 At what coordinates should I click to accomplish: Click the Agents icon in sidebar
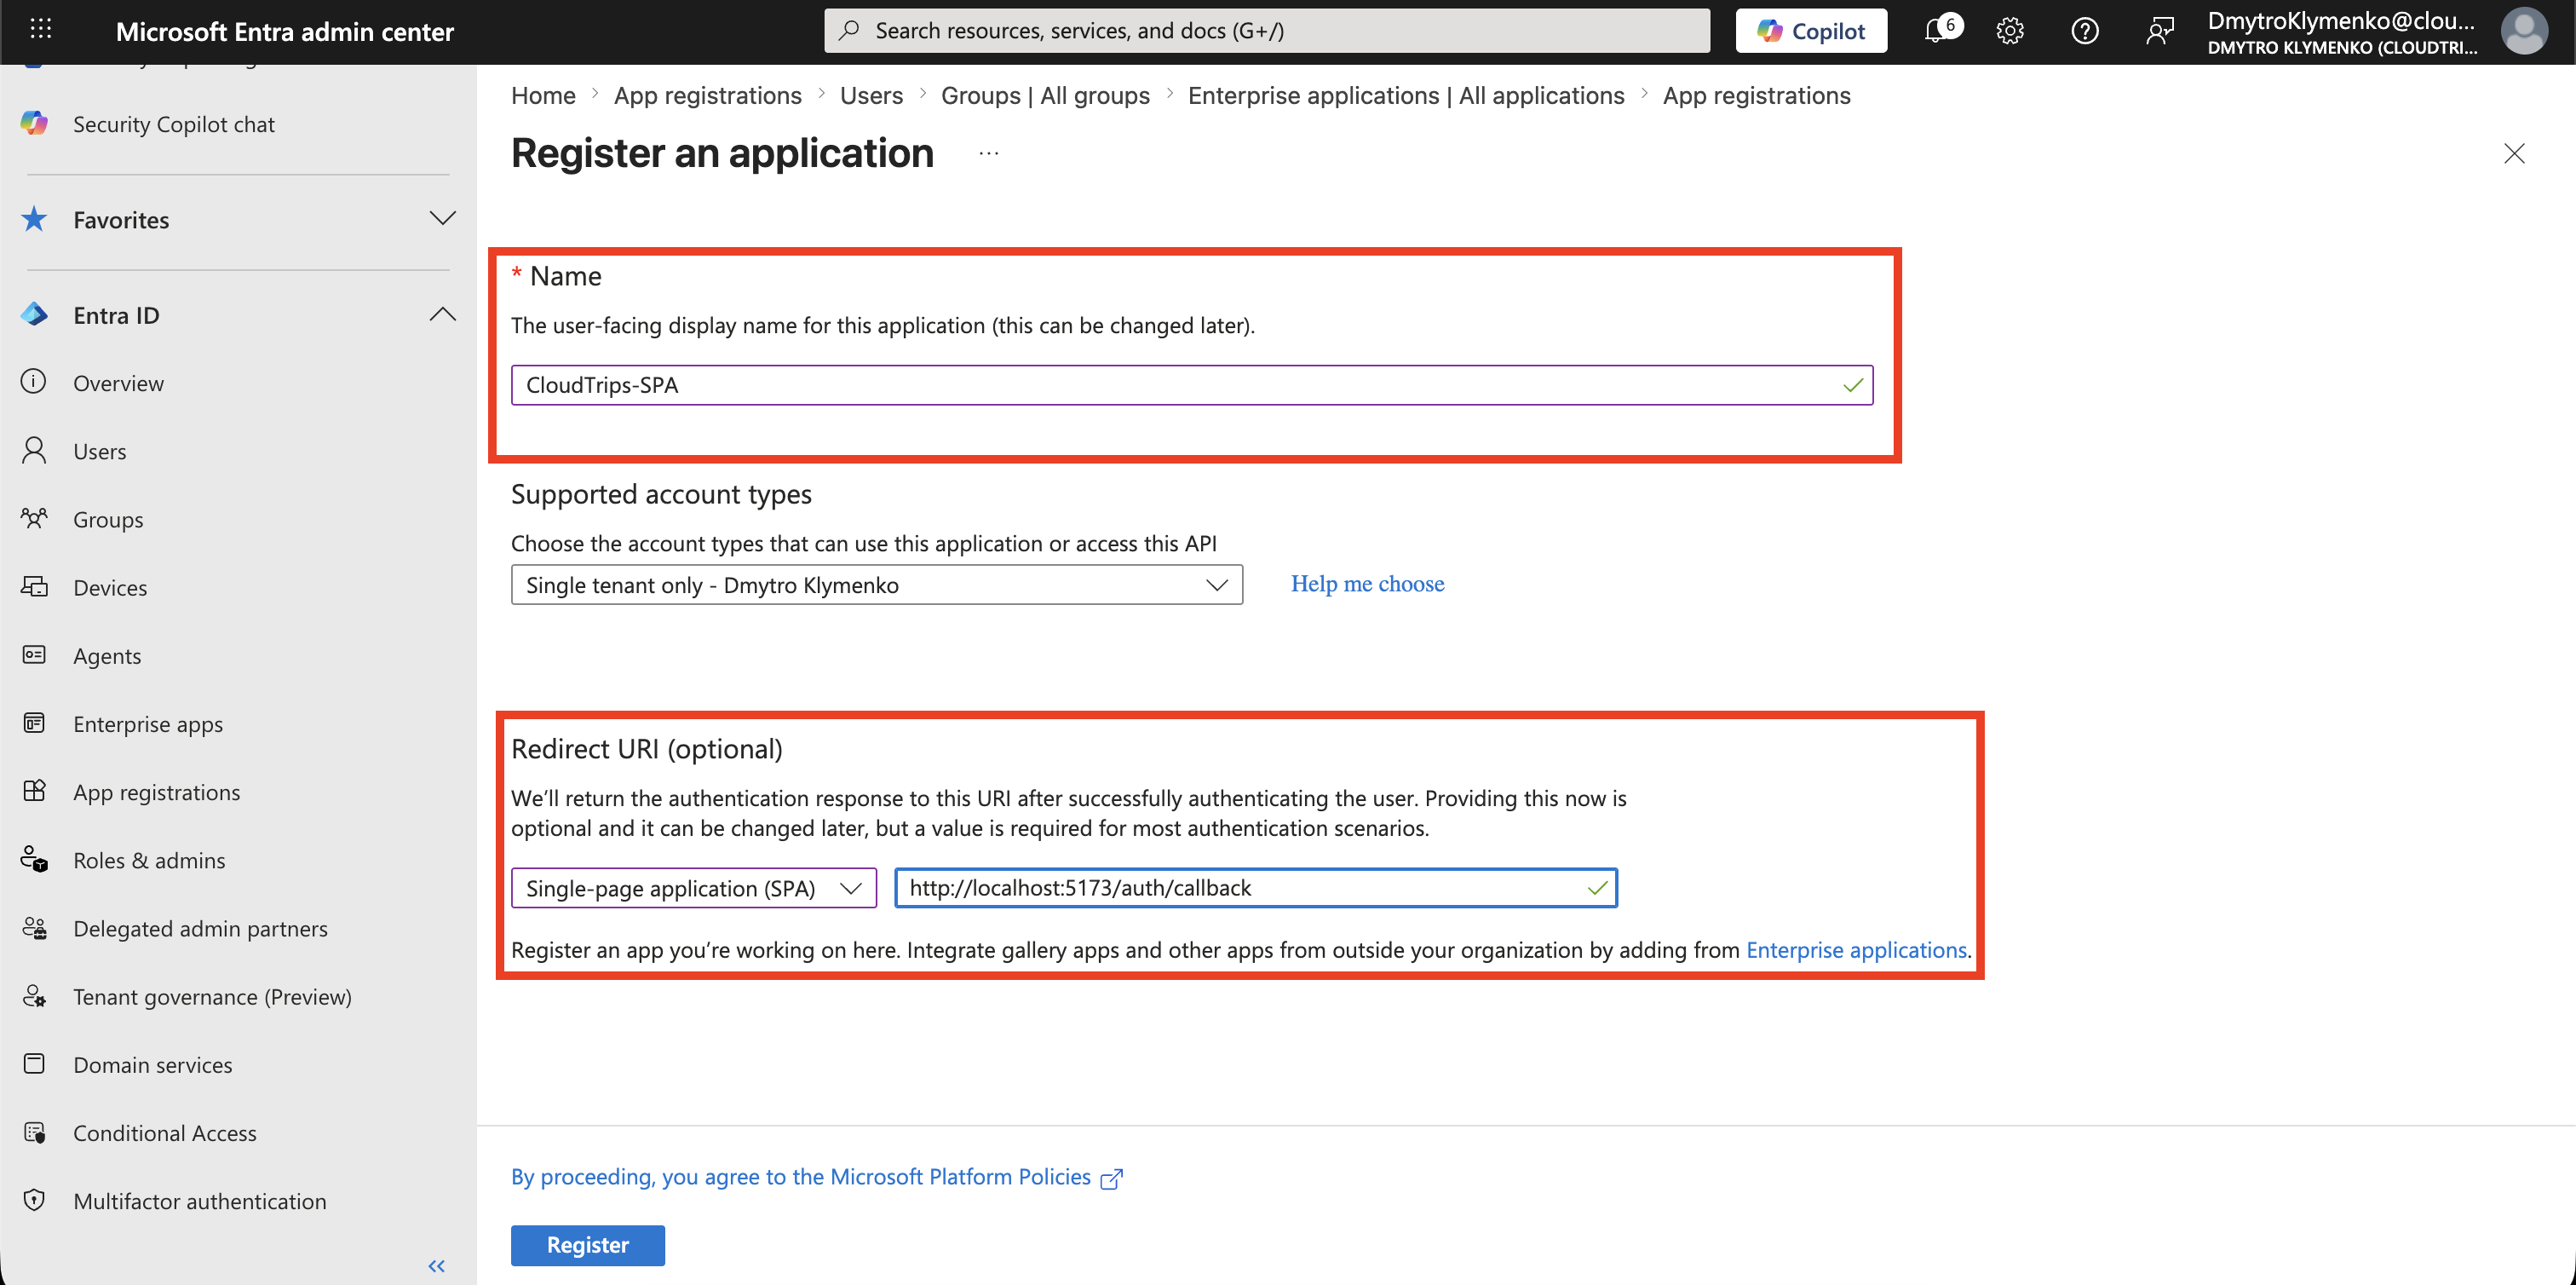[34, 655]
